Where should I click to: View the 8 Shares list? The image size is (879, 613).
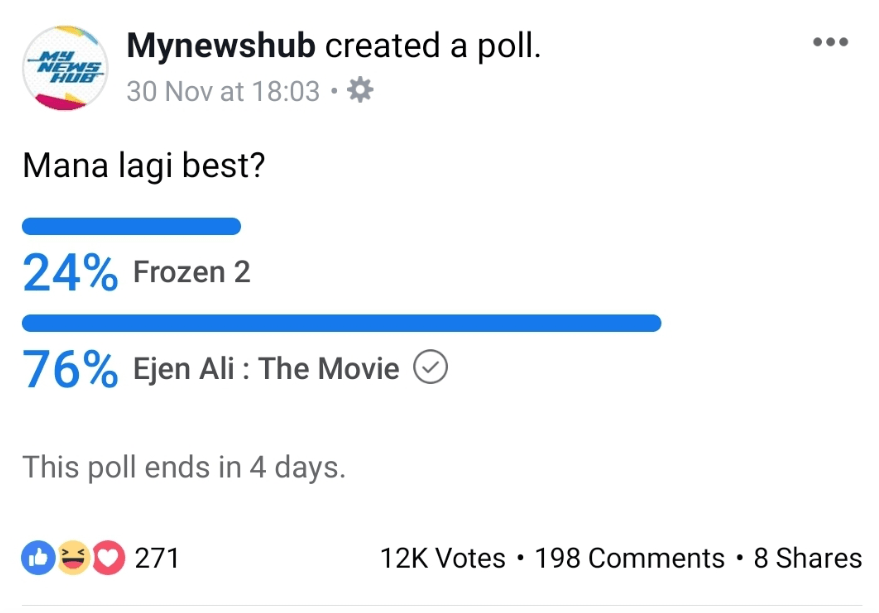[807, 558]
